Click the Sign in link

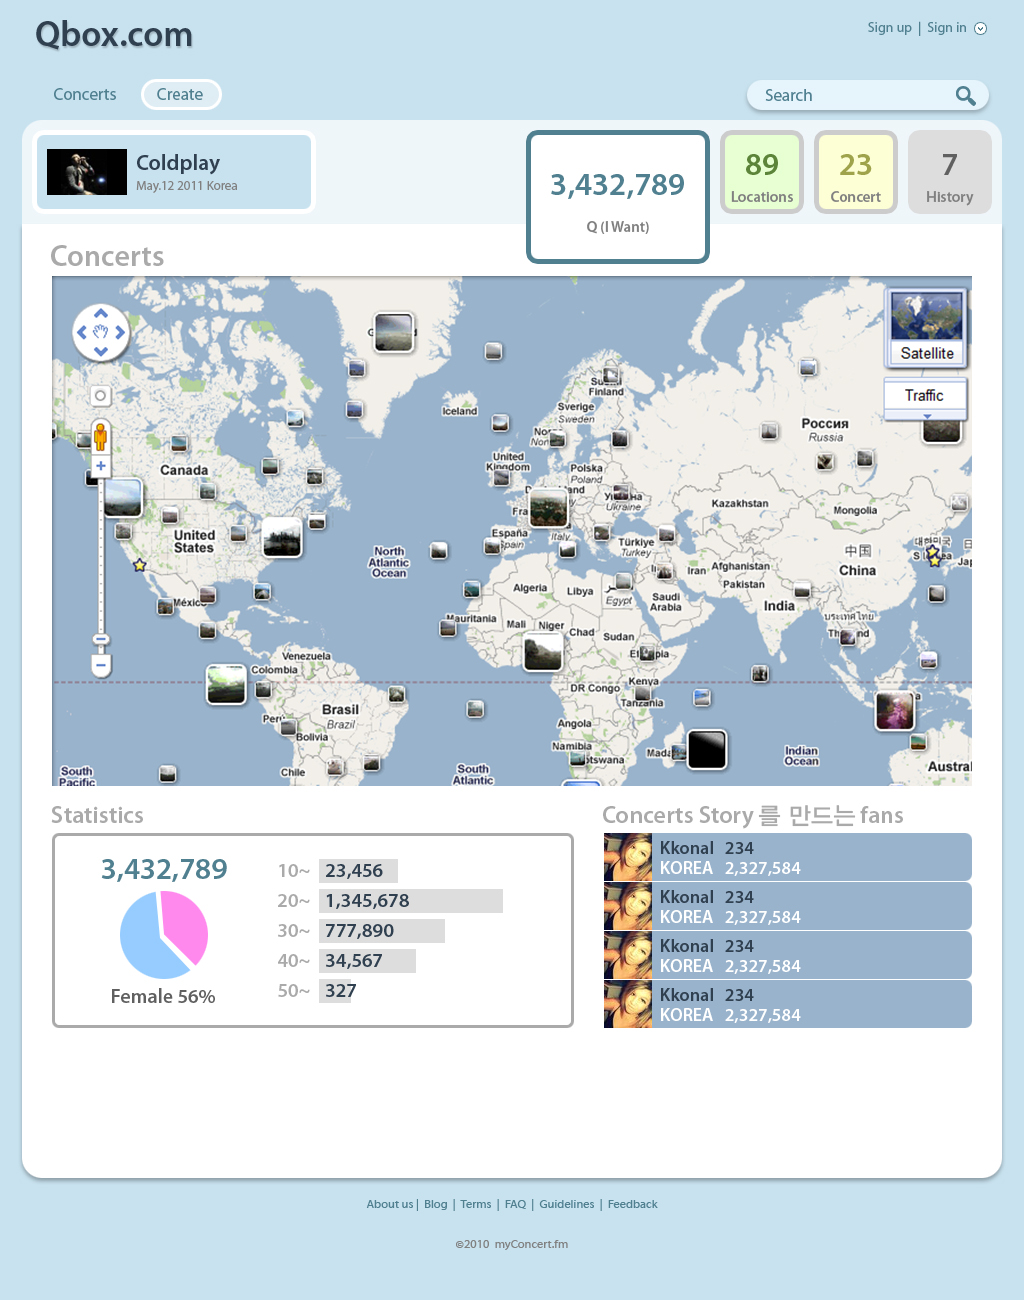(x=947, y=28)
